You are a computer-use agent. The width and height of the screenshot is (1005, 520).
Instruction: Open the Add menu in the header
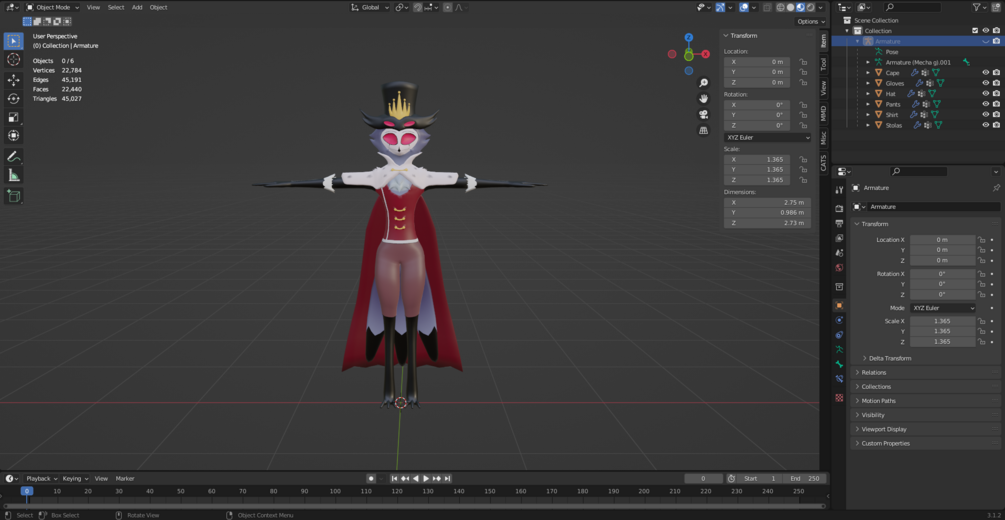point(137,7)
